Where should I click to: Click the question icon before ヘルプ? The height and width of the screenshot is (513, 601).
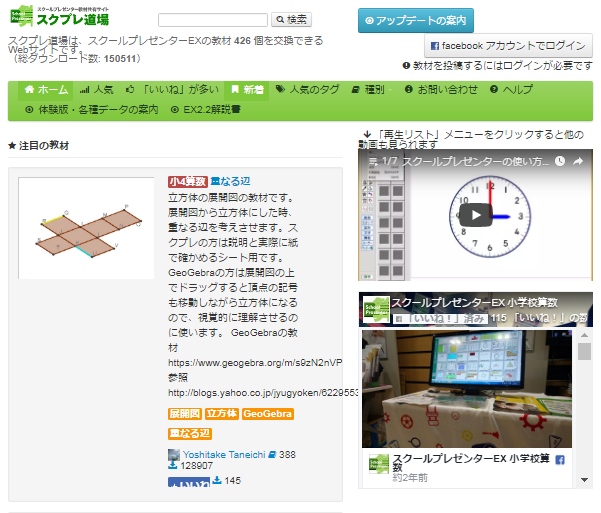point(494,89)
